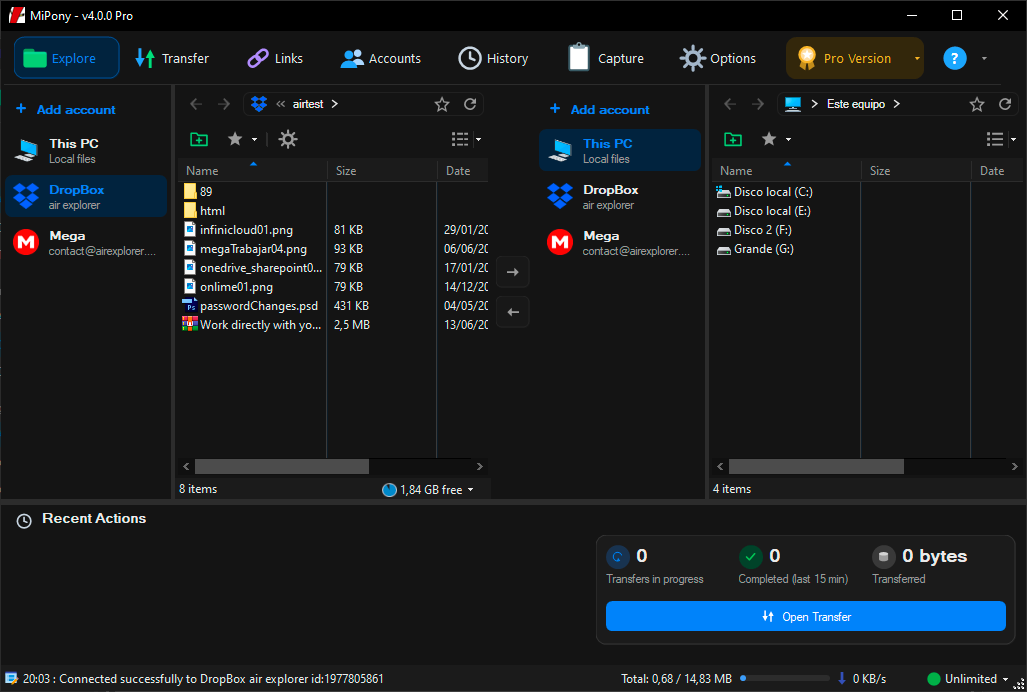Go to the Accounts tab
Screen dimensions: 1027x692
coord(381,58)
